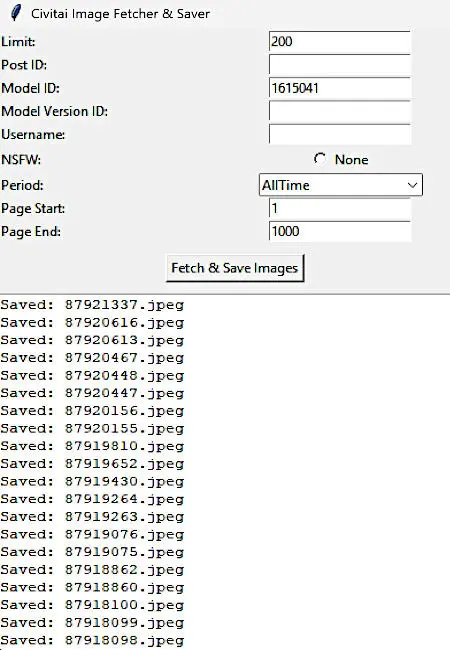Click log line Saved: 87921337.jpeg
450x650 pixels.
click(x=92, y=305)
